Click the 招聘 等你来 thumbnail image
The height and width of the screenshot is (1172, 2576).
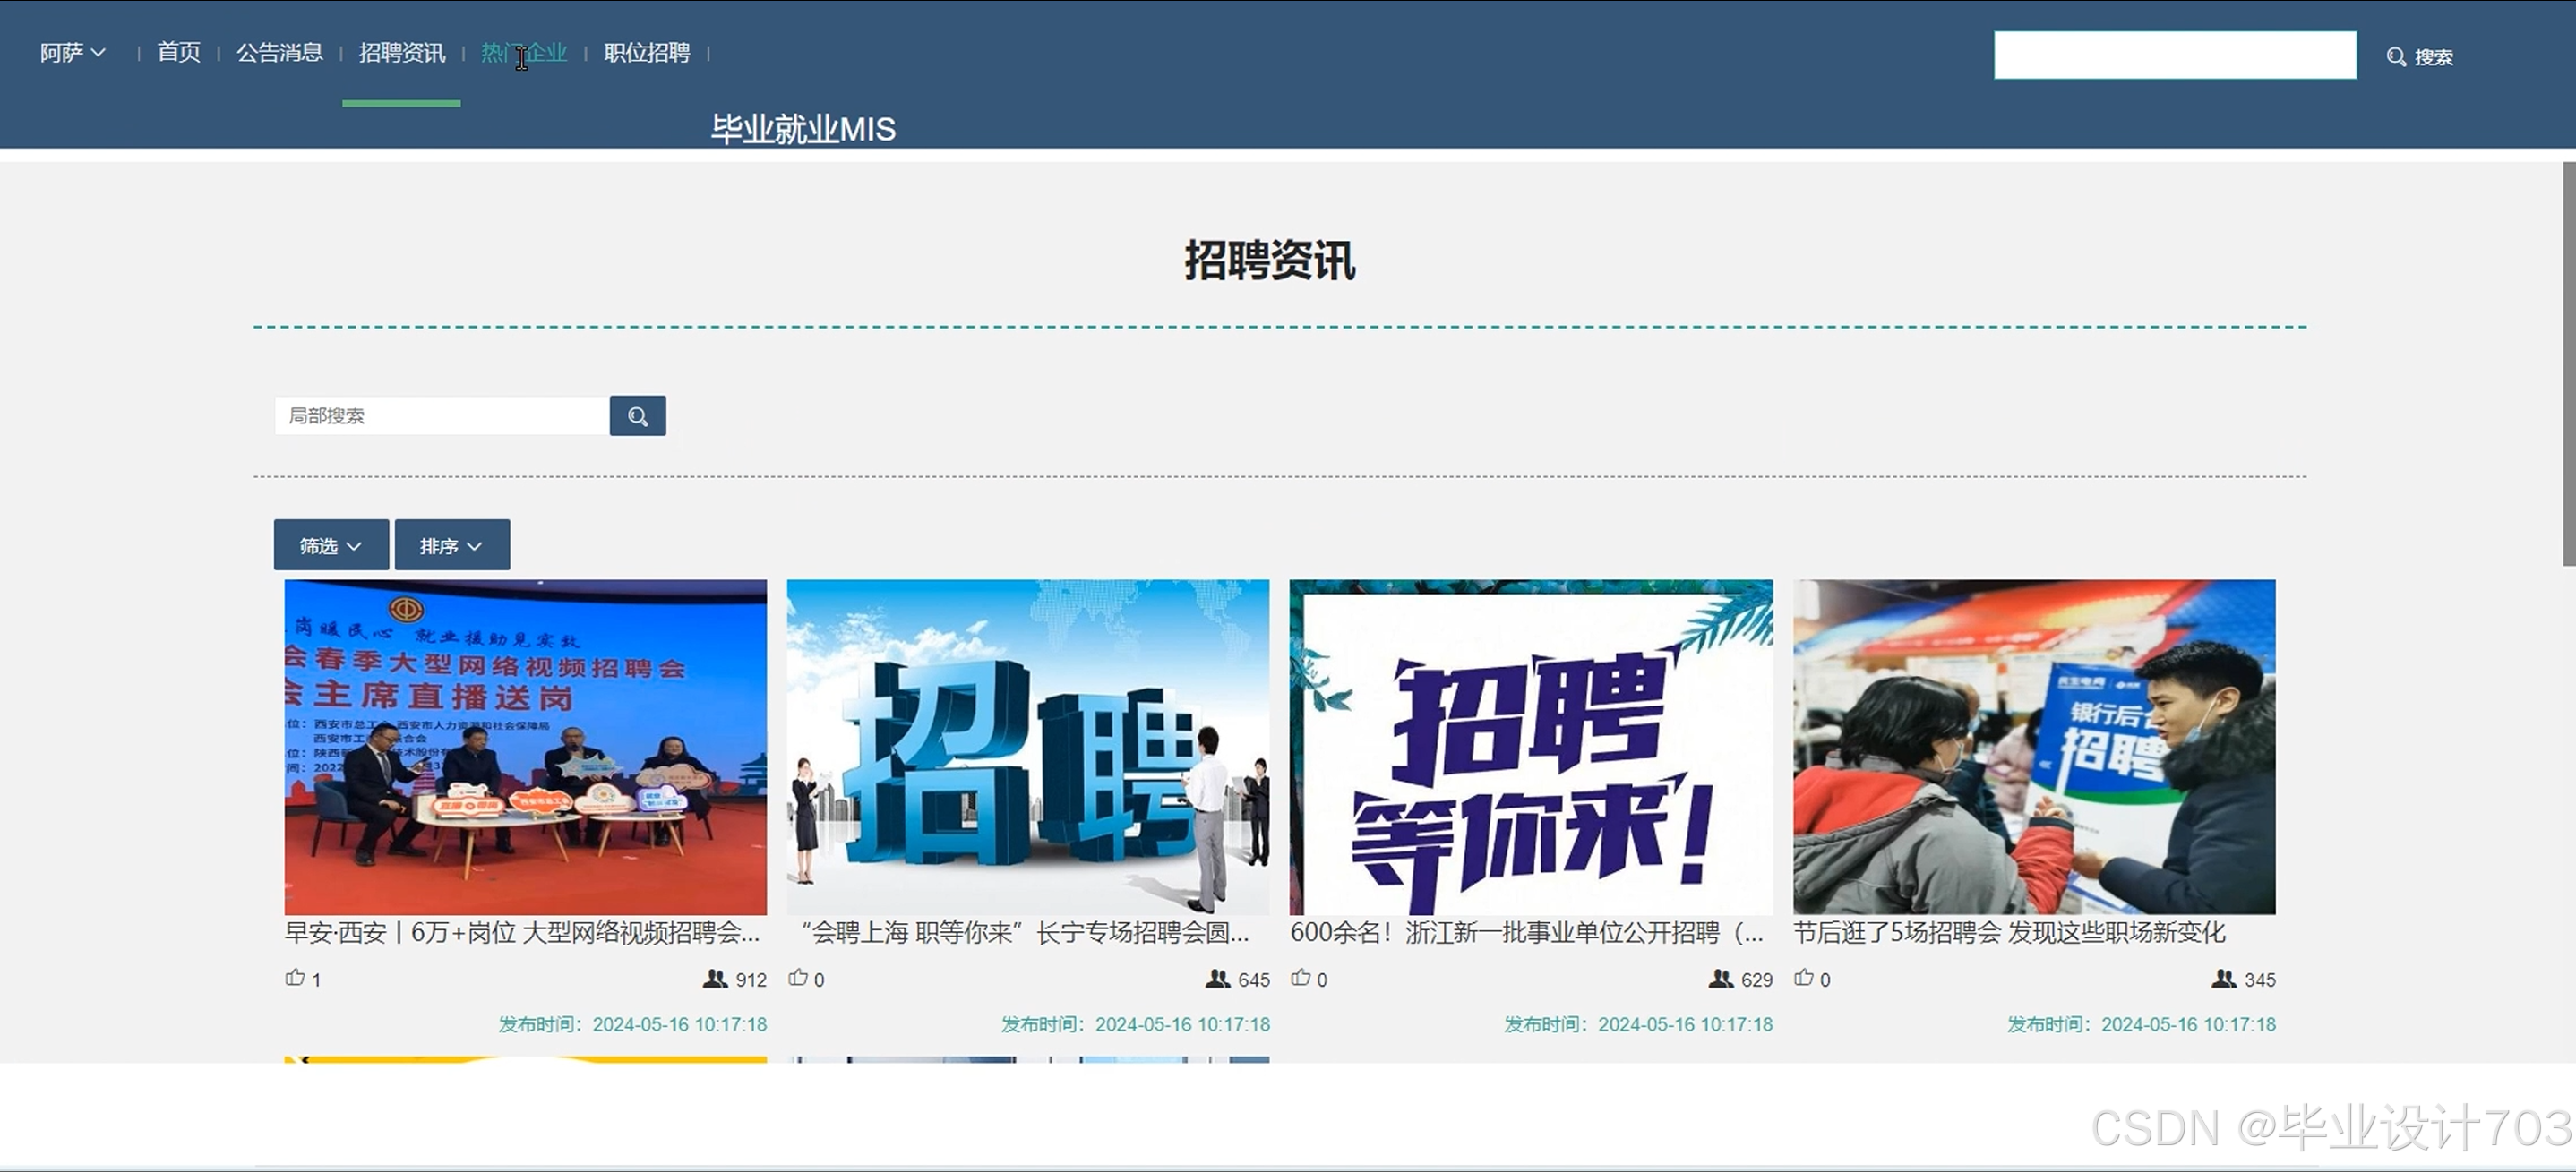[1531, 747]
